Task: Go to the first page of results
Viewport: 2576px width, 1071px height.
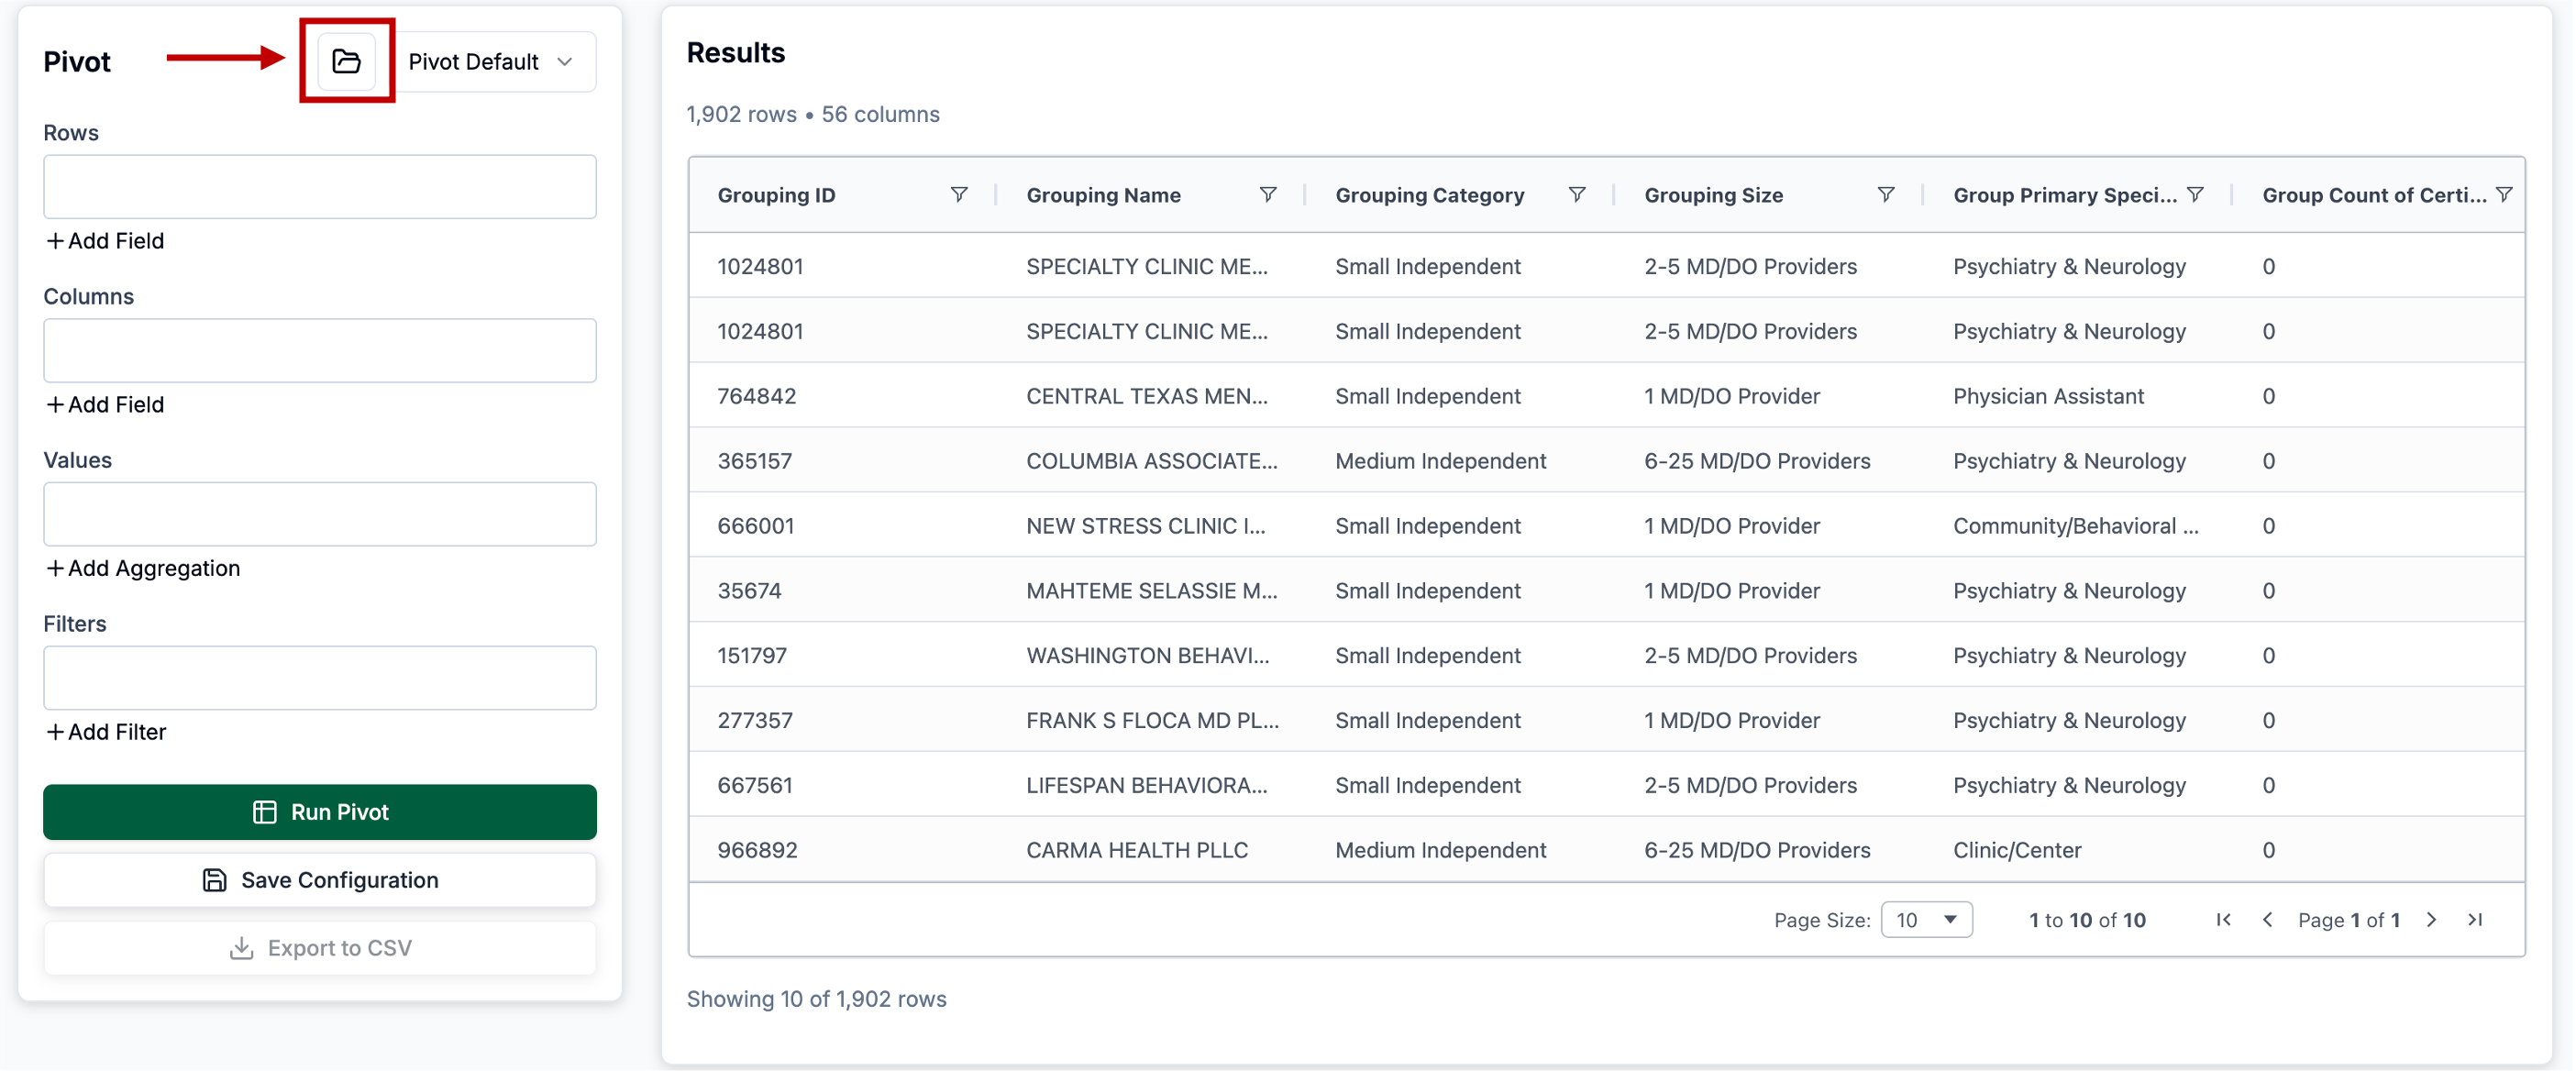Action: tap(2223, 919)
